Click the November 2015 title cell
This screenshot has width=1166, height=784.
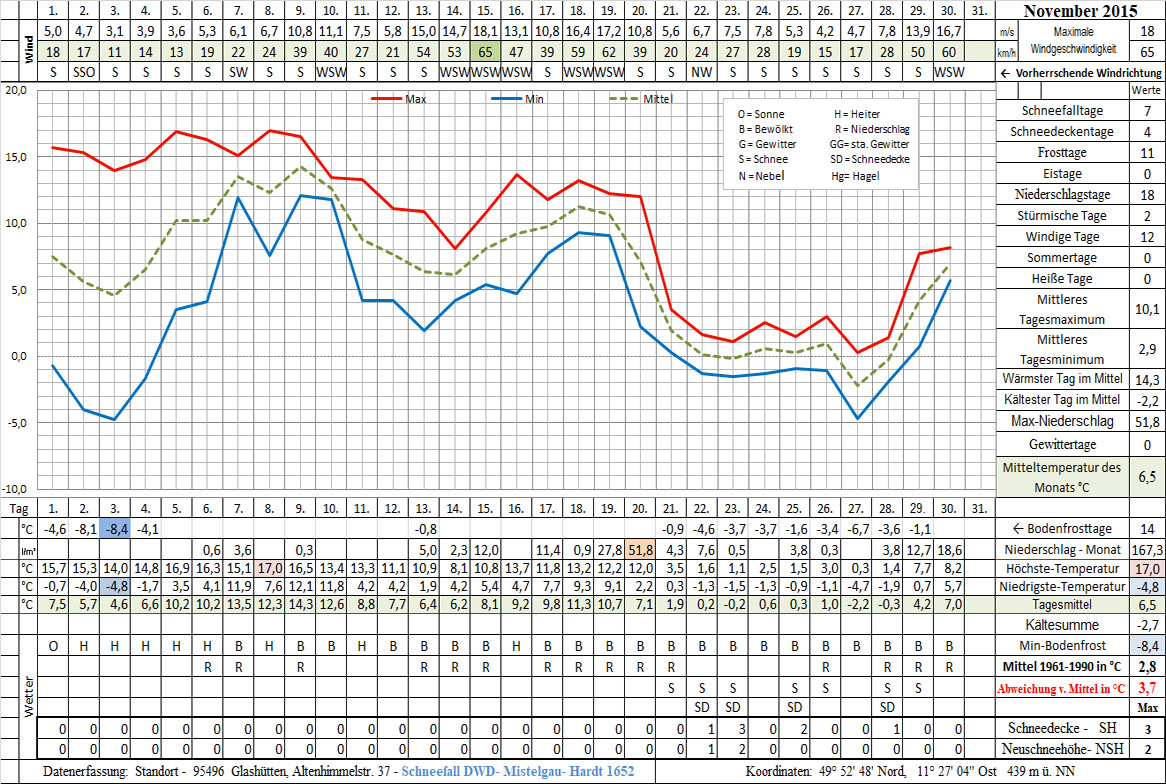coord(1080,12)
